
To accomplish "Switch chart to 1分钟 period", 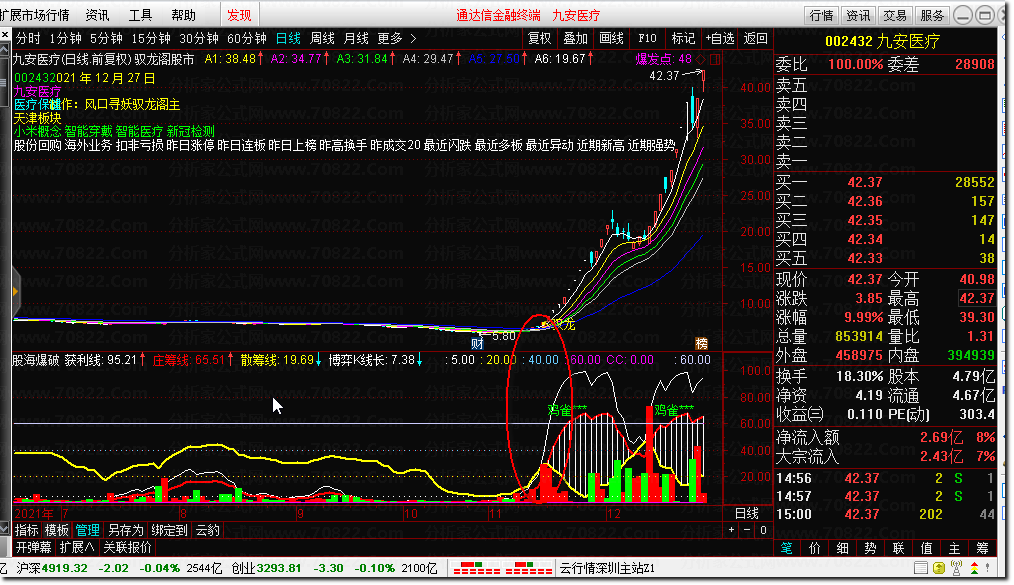I will 65,39.
